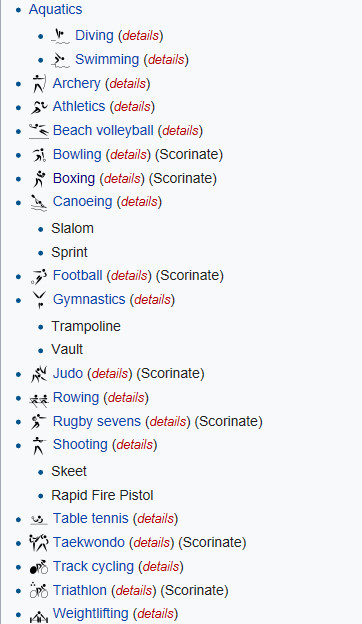Click the Swimming pictogram icon

point(60,60)
